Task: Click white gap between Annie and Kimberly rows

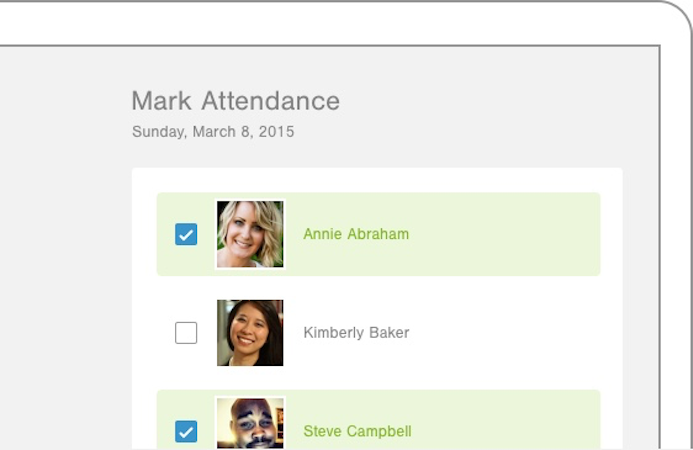Action: click(378, 283)
